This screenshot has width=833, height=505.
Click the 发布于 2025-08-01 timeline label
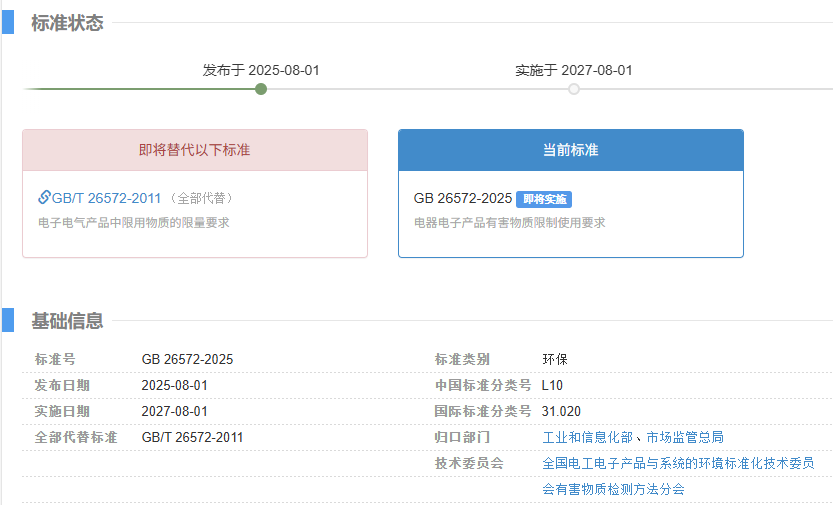261,70
